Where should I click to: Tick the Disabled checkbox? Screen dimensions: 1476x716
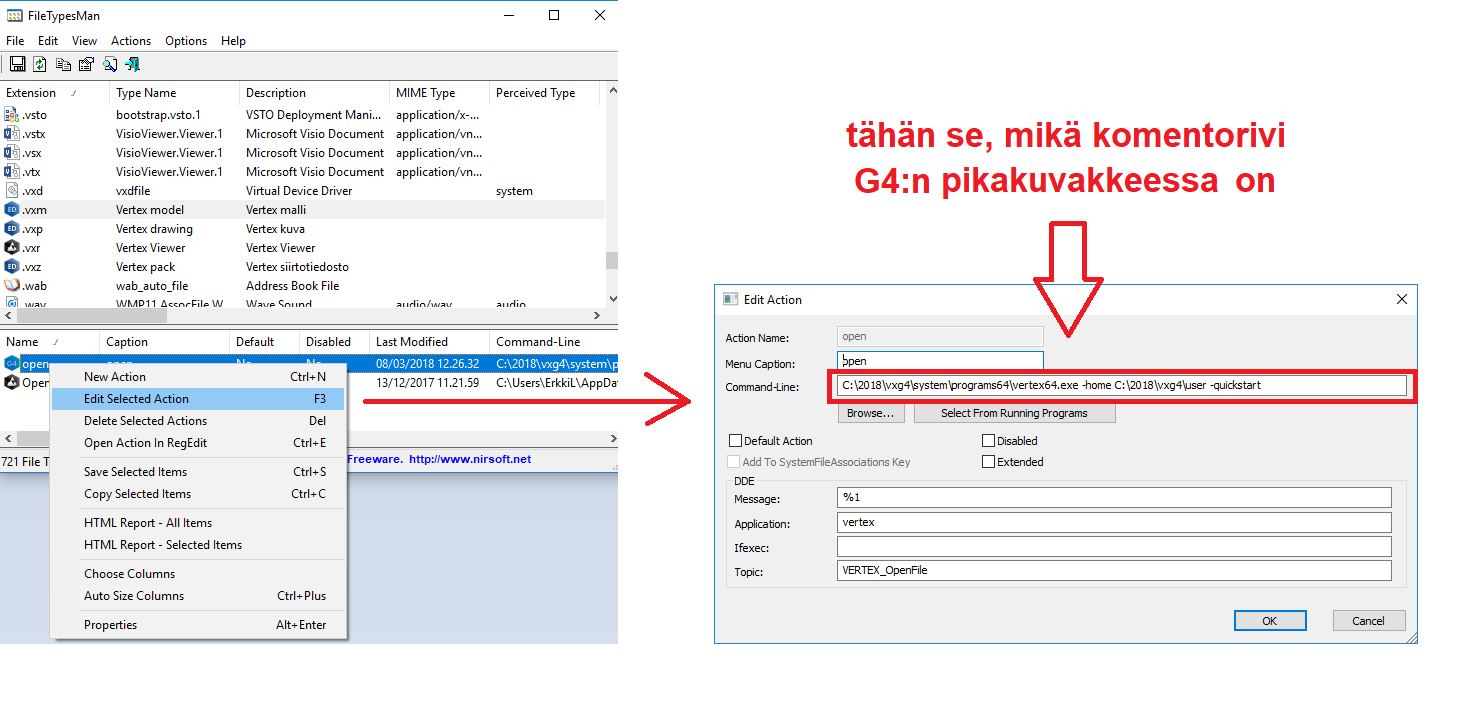[989, 441]
